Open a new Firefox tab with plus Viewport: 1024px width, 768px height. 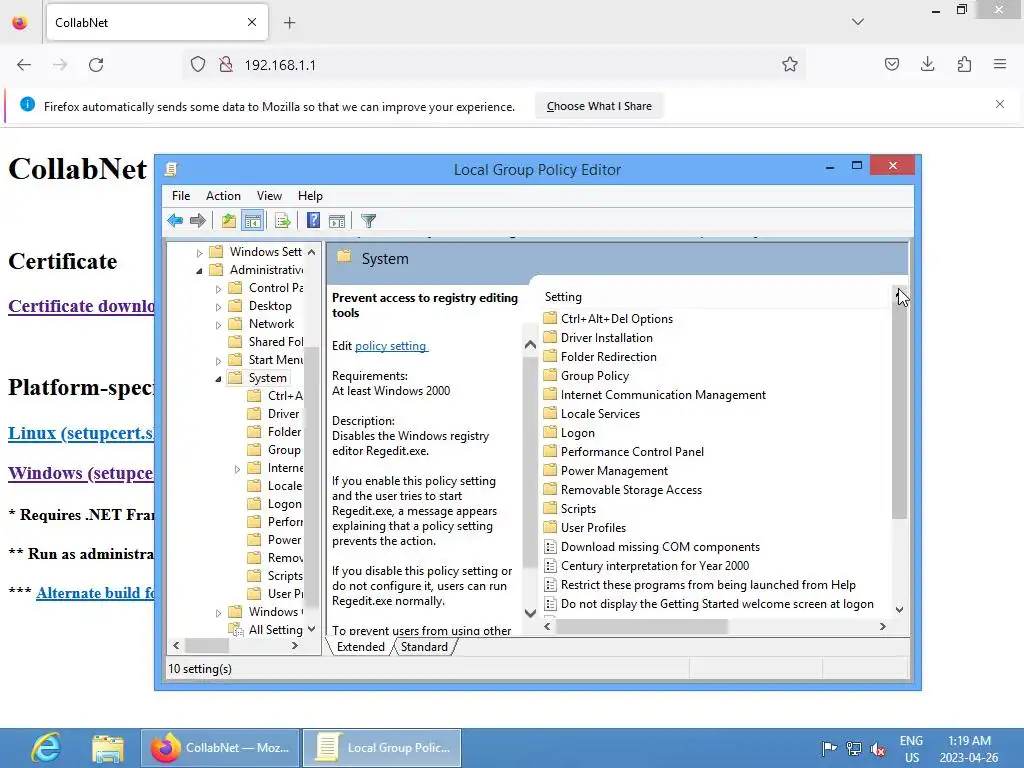point(289,23)
